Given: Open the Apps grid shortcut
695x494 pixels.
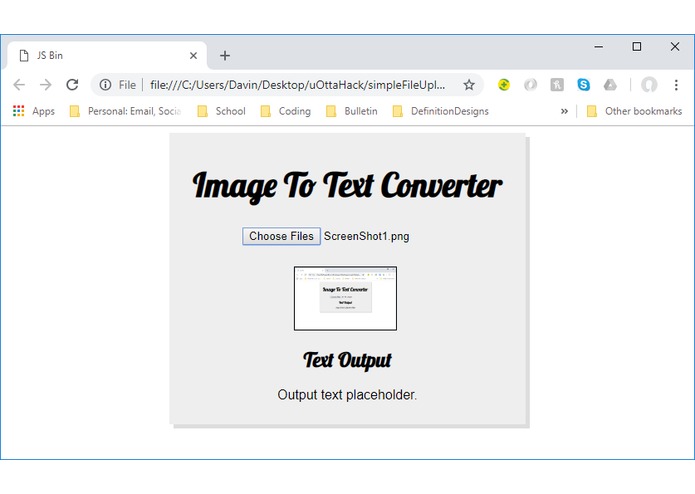Looking at the screenshot, I should [x=34, y=111].
